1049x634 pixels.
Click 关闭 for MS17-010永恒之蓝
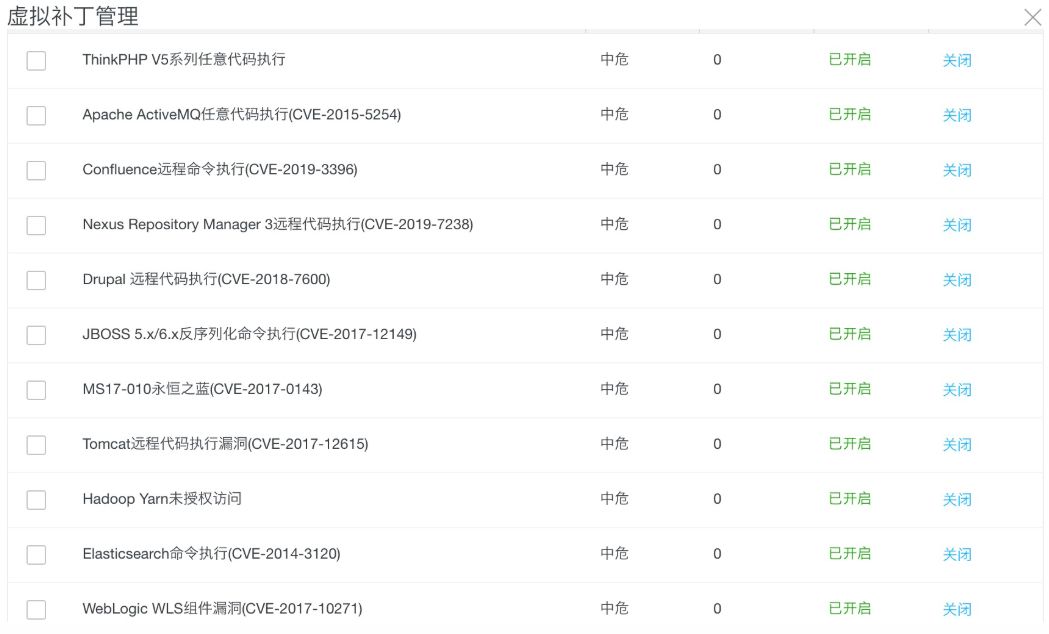pyautogui.click(x=957, y=389)
